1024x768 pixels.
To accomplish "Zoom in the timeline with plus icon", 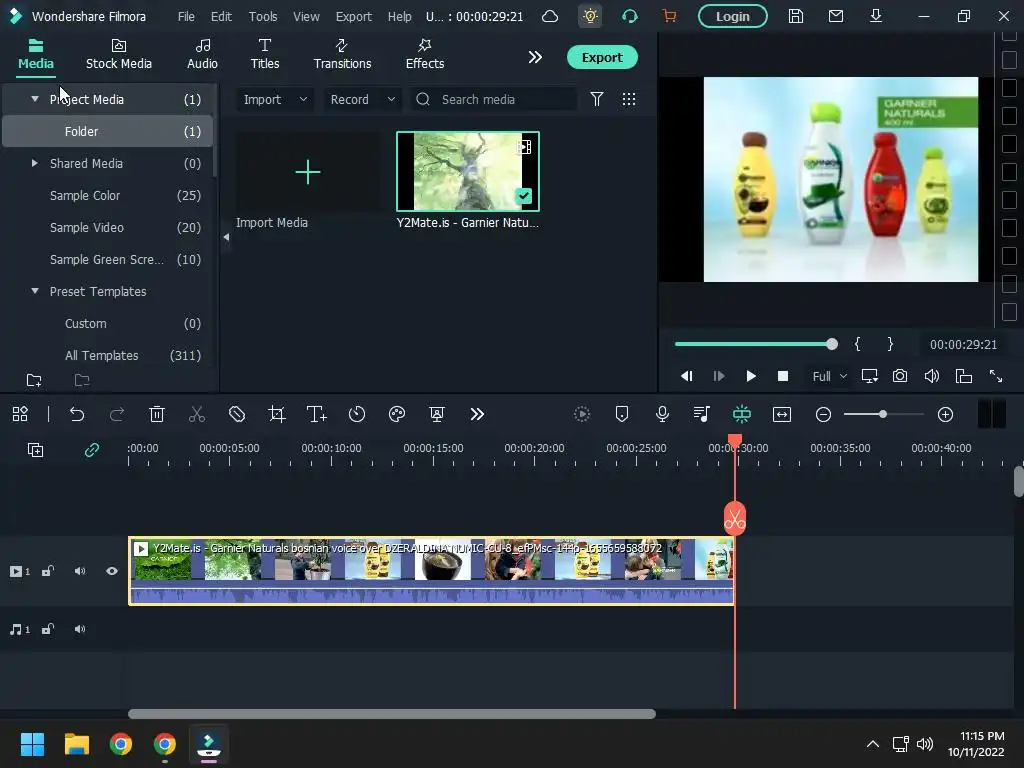I will tap(945, 414).
